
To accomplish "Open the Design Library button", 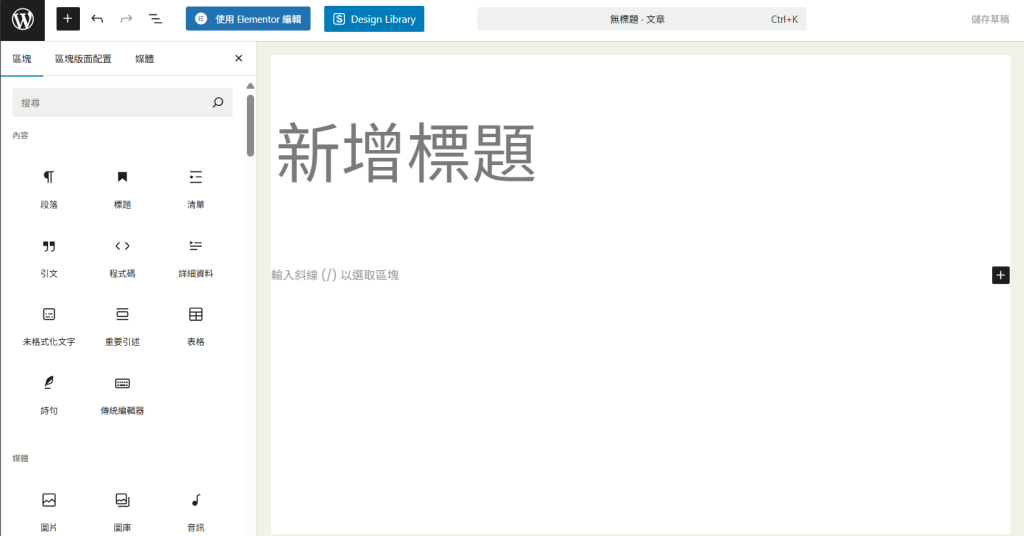I will 374,19.
